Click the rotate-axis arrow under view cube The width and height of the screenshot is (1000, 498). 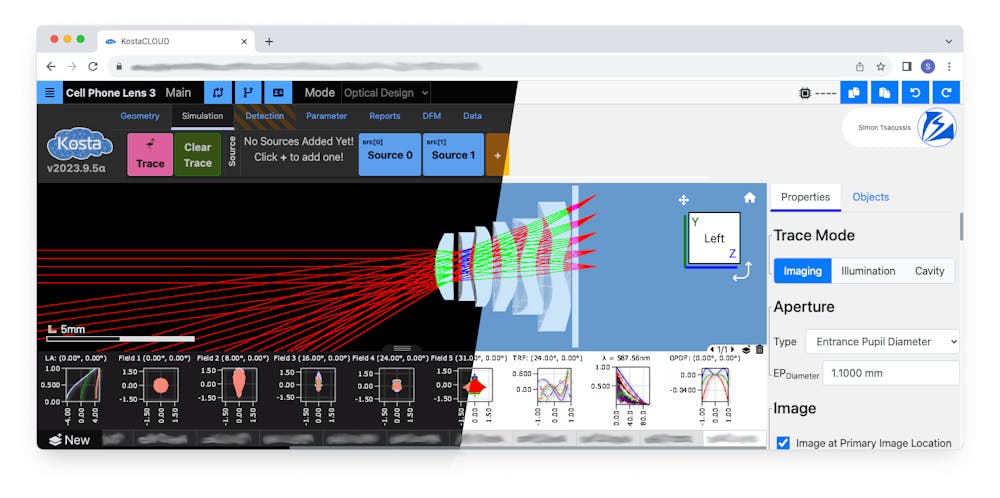tap(742, 272)
